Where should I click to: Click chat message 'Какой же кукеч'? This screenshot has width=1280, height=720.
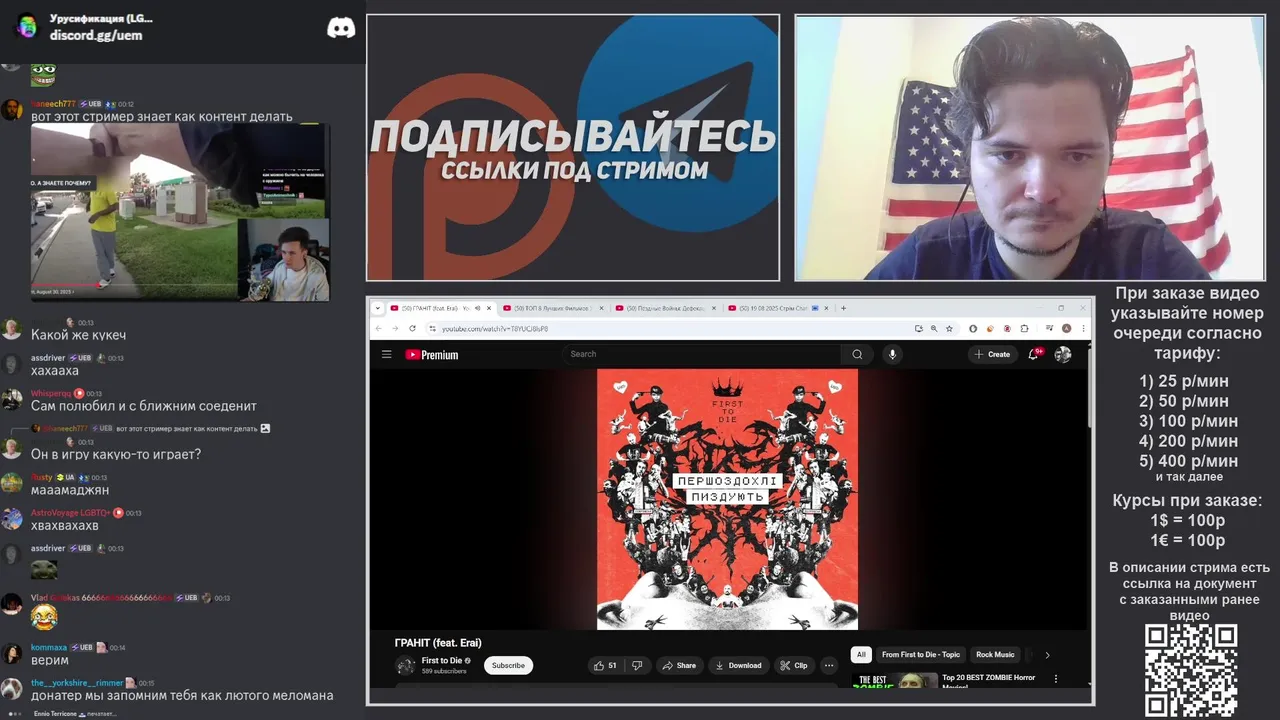(x=78, y=335)
